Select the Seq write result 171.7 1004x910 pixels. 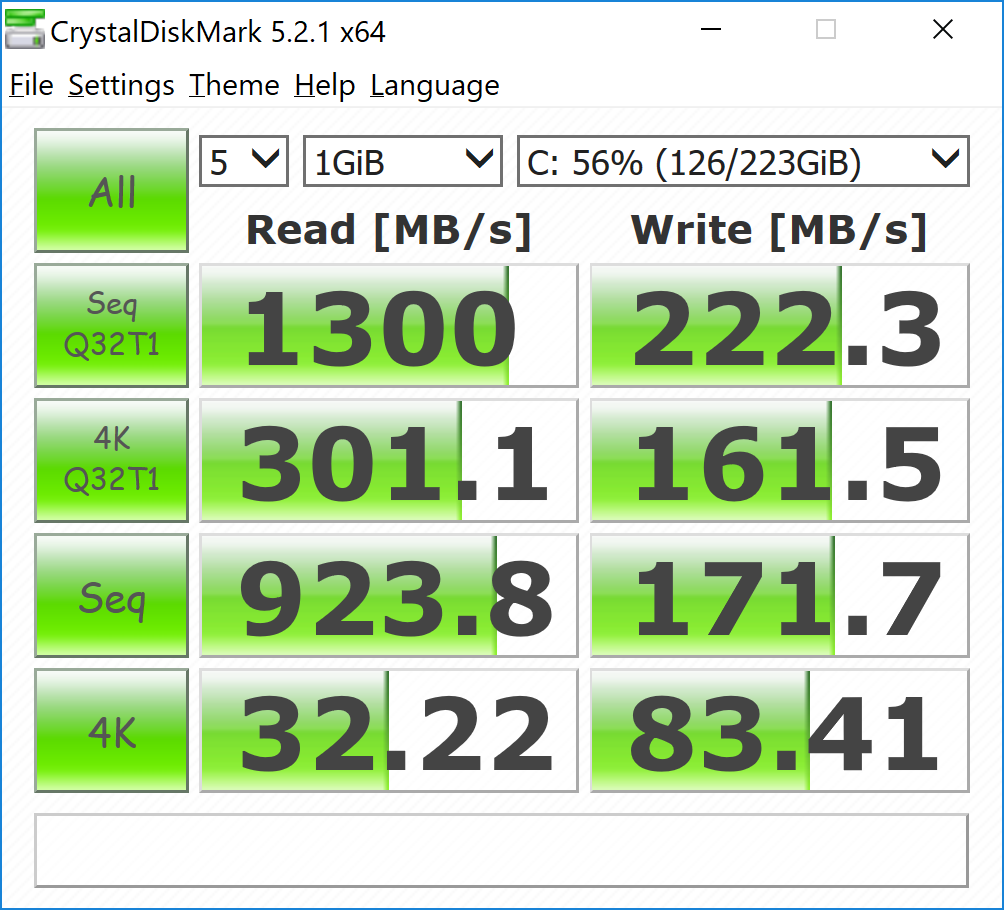pos(779,596)
